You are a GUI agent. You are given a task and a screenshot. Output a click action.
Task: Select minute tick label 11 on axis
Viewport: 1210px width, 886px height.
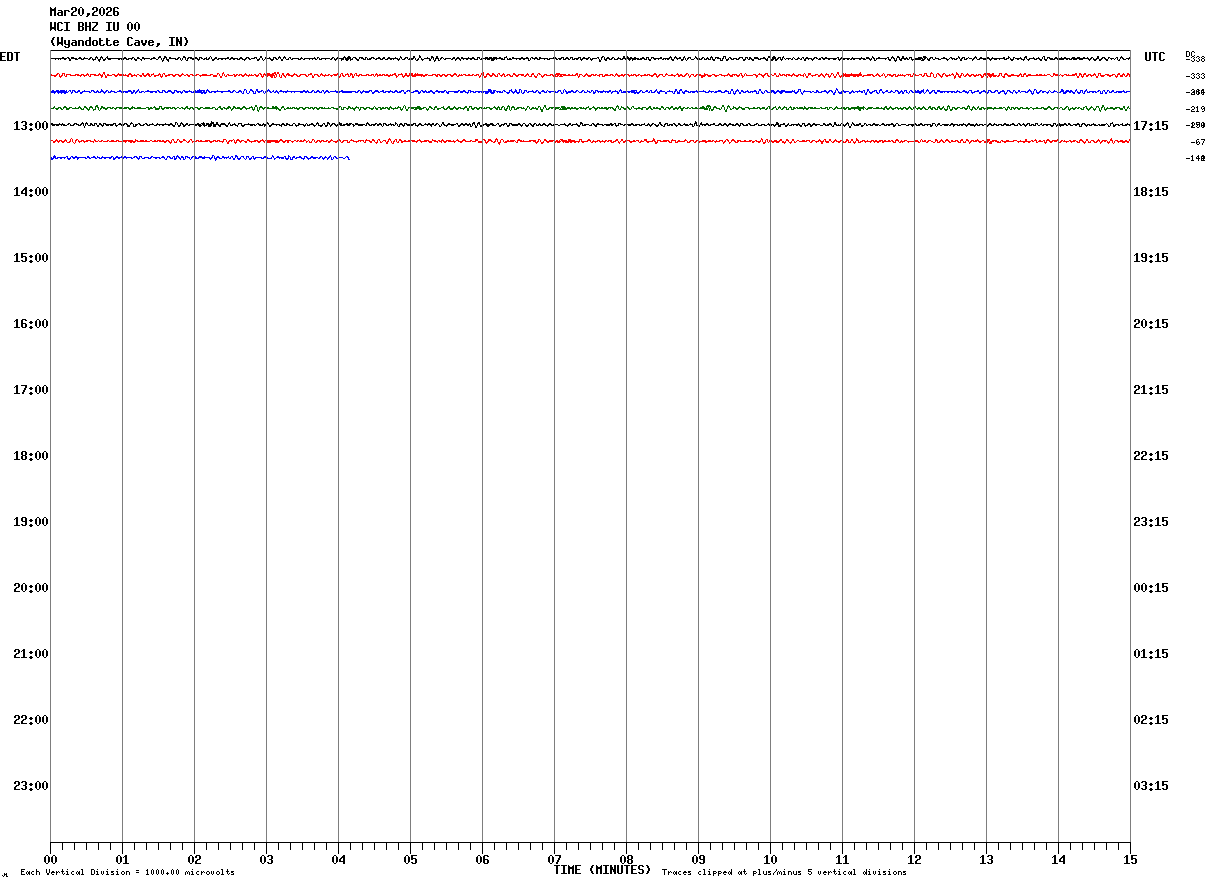pyautogui.click(x=842, y=860)
